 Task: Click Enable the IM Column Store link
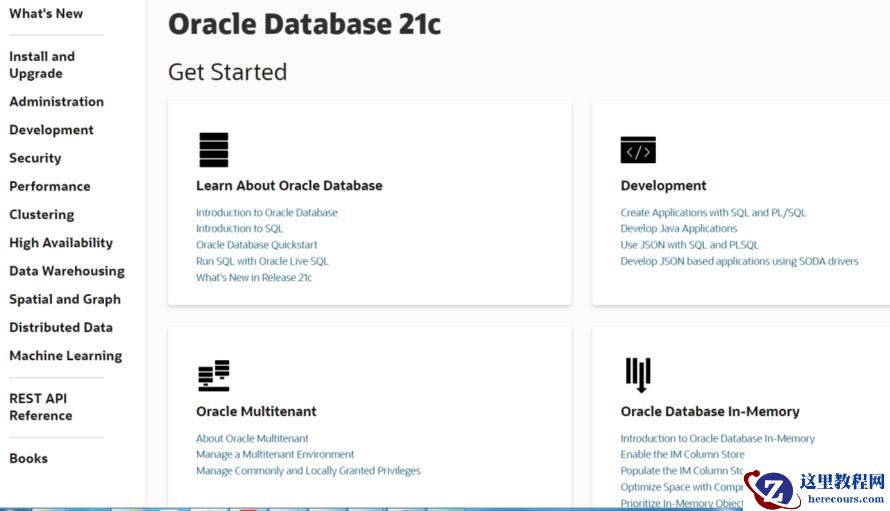pyautogui.click(x=682, y=455)
